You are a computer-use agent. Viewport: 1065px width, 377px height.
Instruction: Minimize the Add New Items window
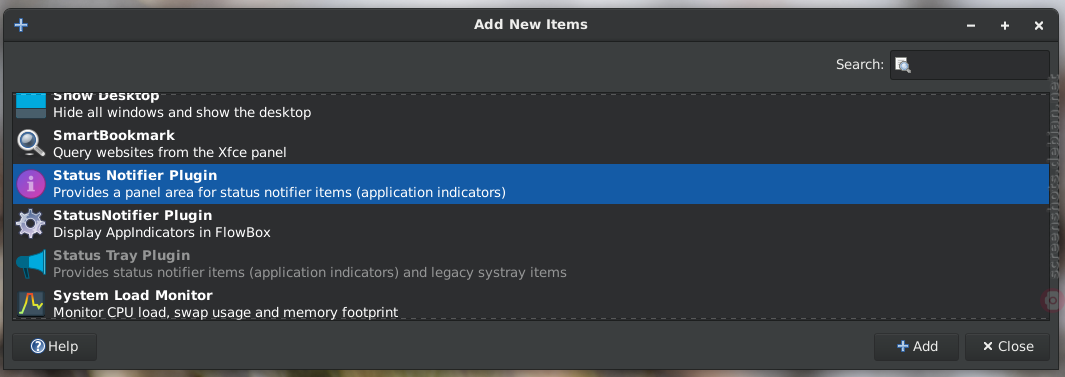coord(971,26)
